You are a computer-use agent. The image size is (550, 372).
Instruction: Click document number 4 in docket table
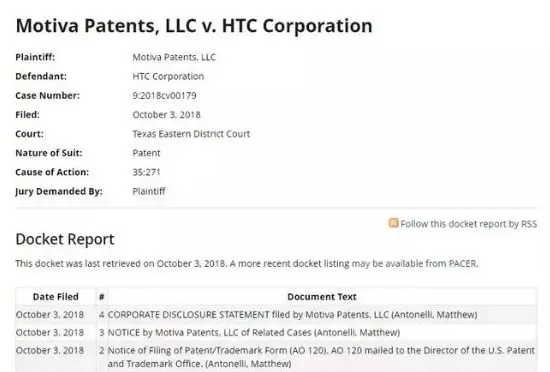(102, 314)
